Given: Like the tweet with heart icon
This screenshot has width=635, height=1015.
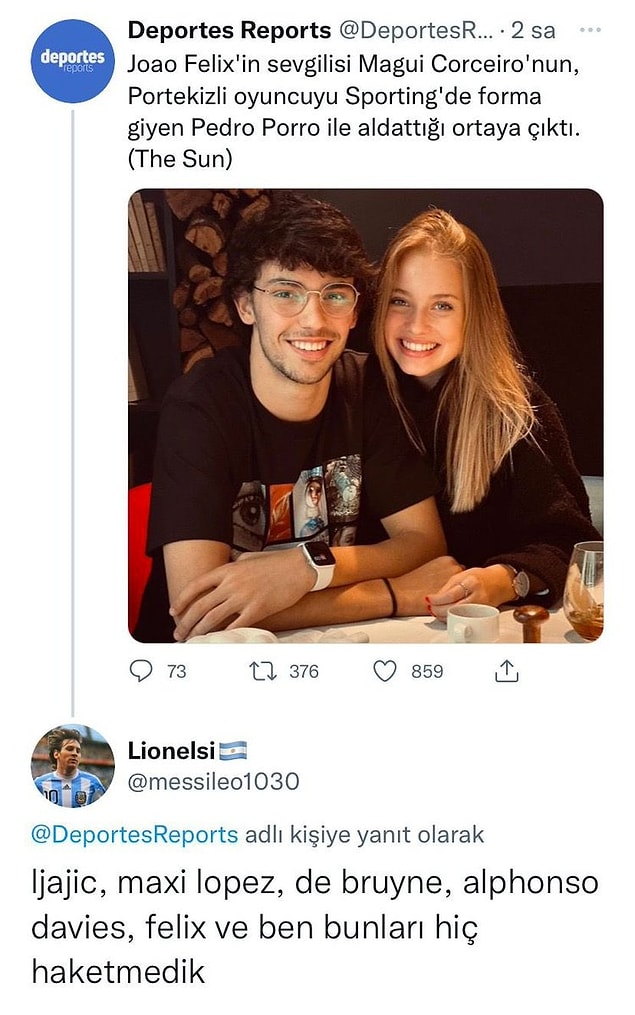Looking at the screenshot, I should pyautogui.click(x=384, y=671).
